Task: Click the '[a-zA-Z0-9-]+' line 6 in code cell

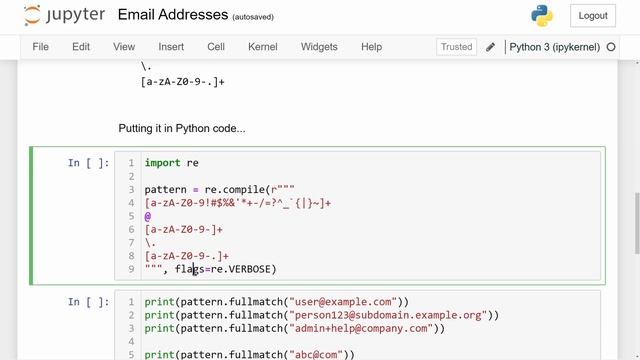Action: (x=184, y=229)
